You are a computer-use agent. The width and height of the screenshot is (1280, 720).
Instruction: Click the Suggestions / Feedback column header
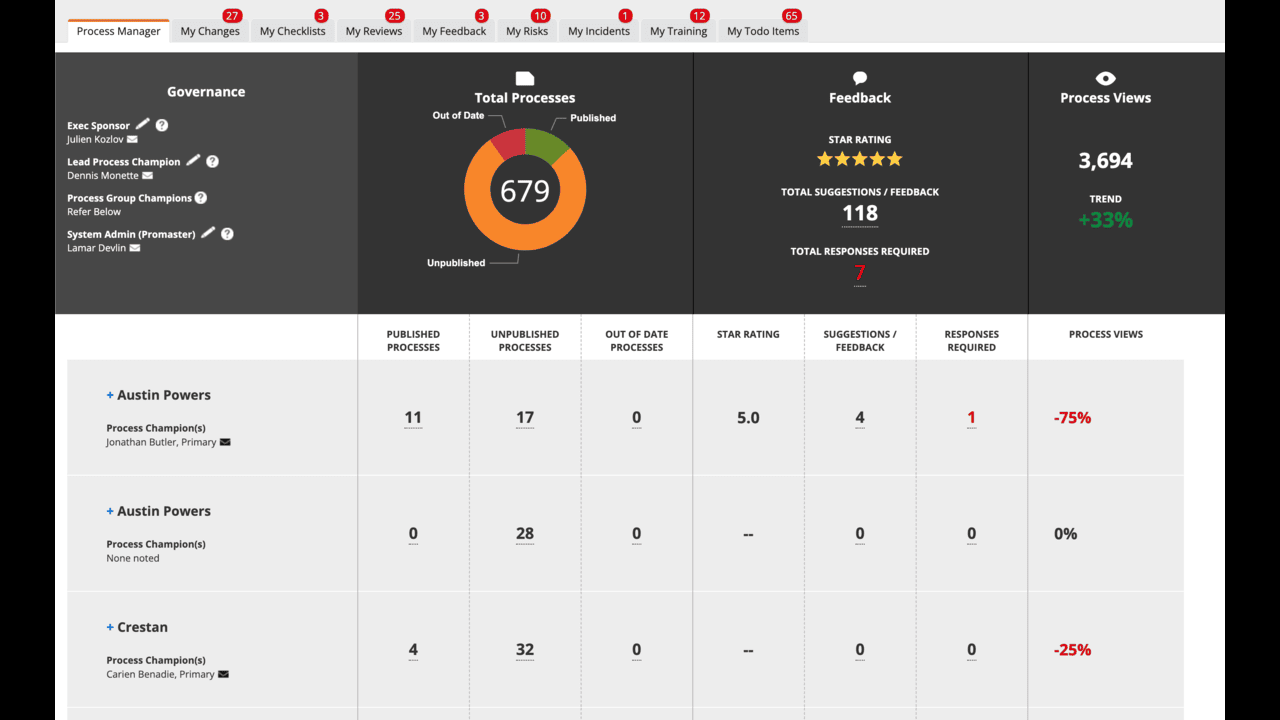(860, 341)
